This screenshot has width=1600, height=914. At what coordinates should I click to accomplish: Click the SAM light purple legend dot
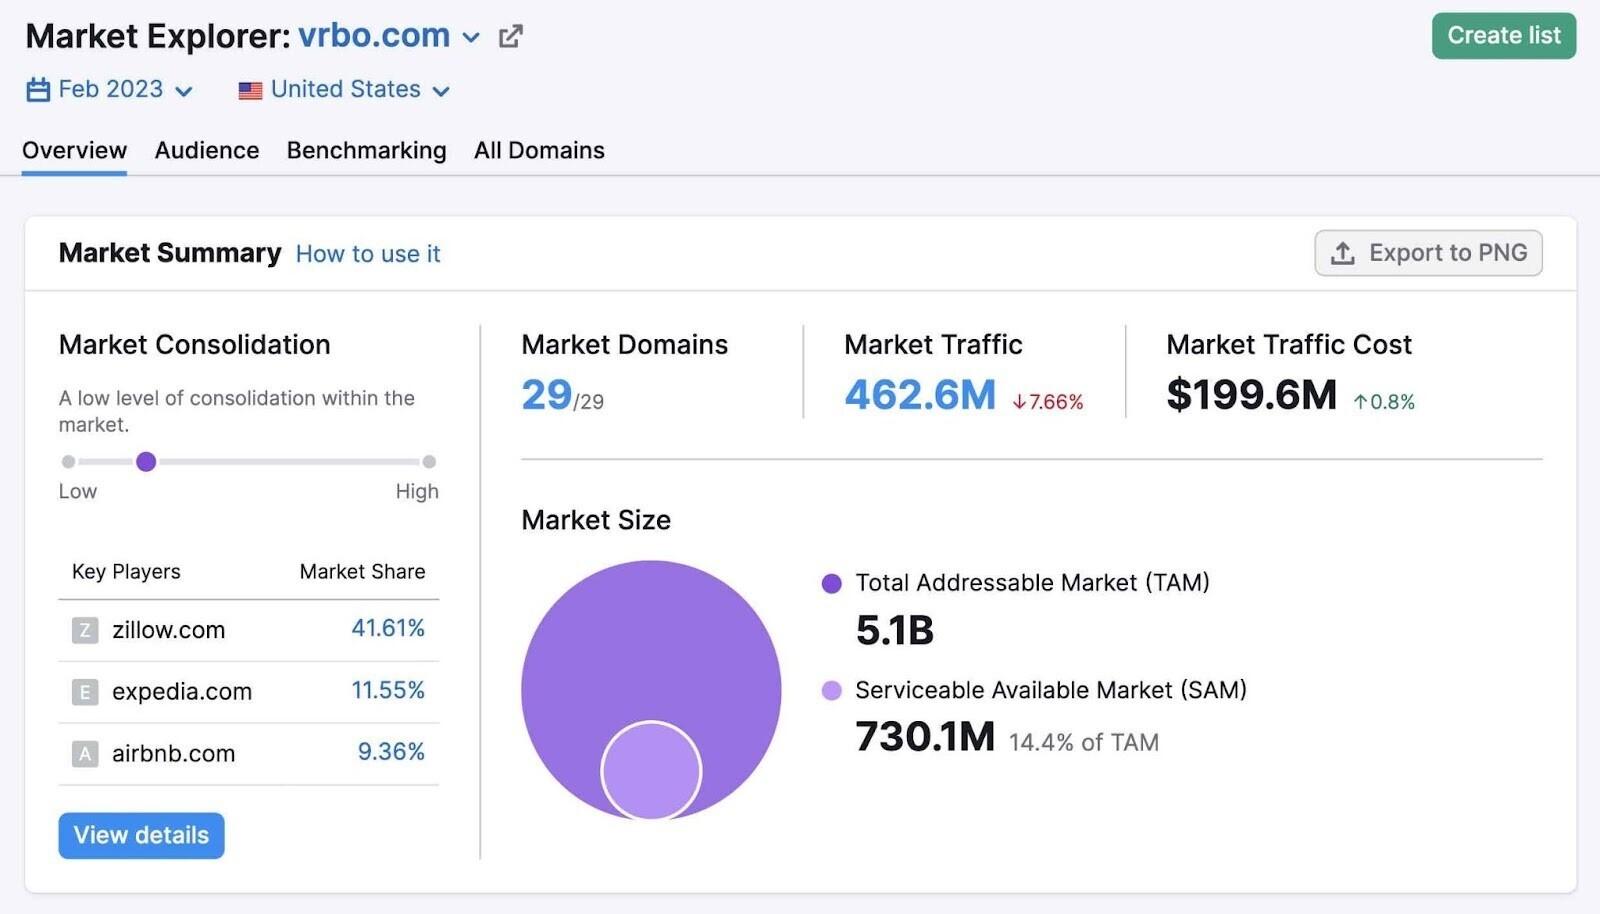pos(831,690)
